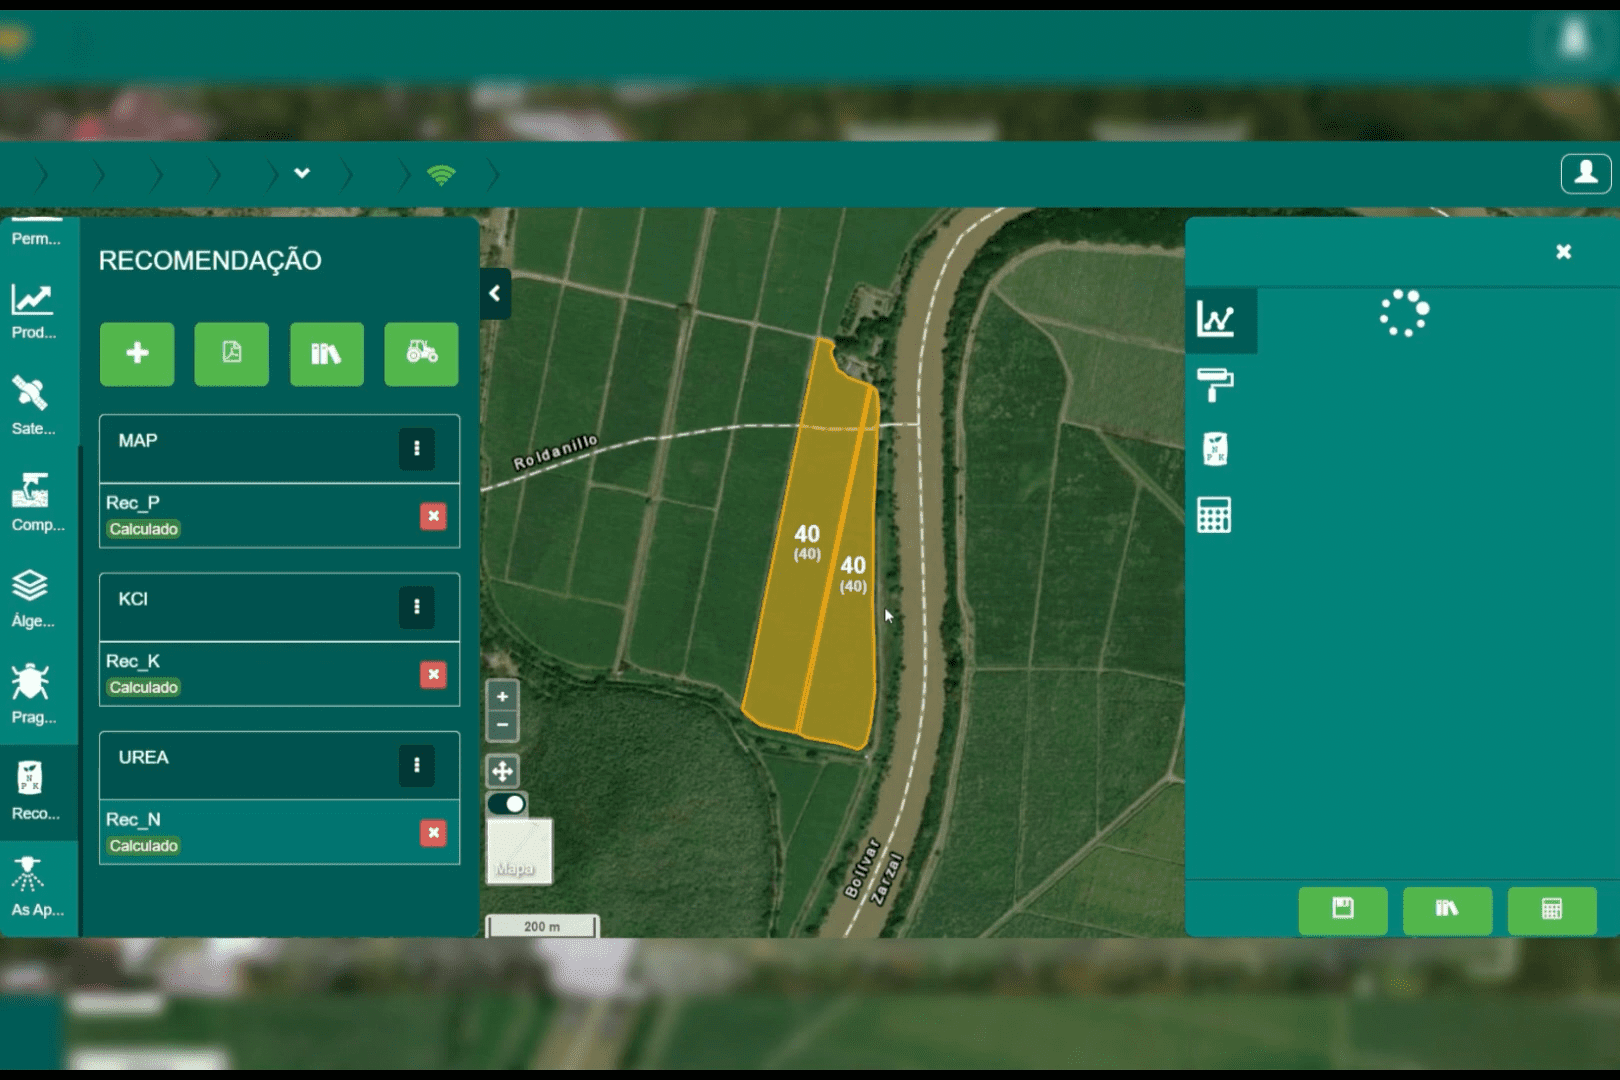Open the Sate... satellite sidebar item
Screen dimensions: 1620x1080
point(33,405)
